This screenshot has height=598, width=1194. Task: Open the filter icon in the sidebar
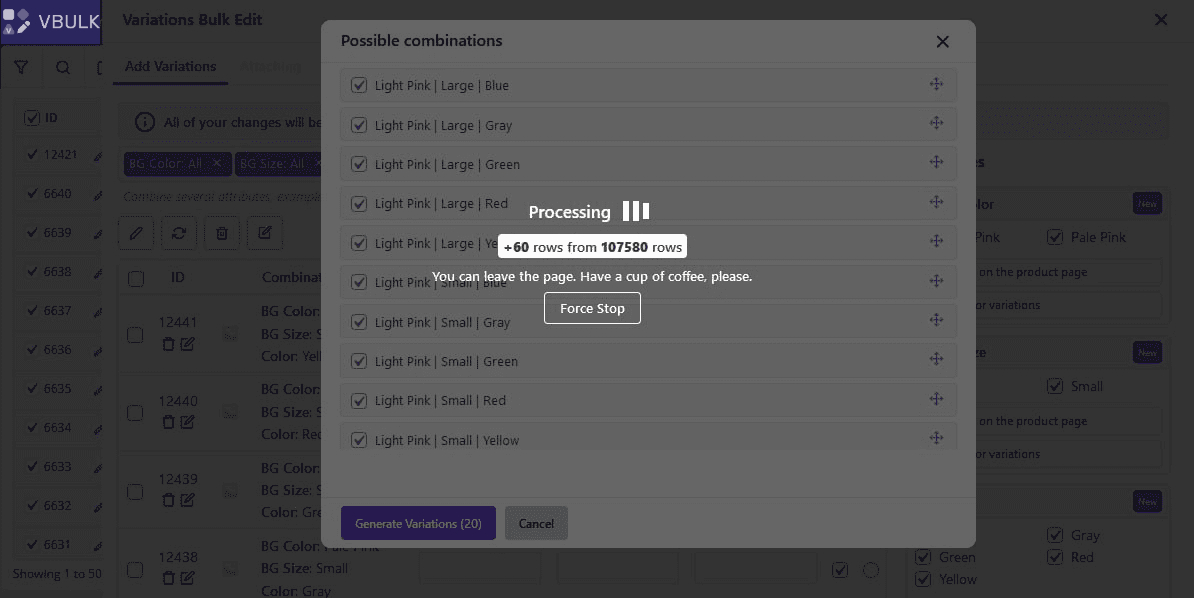[x=22, y=66]
